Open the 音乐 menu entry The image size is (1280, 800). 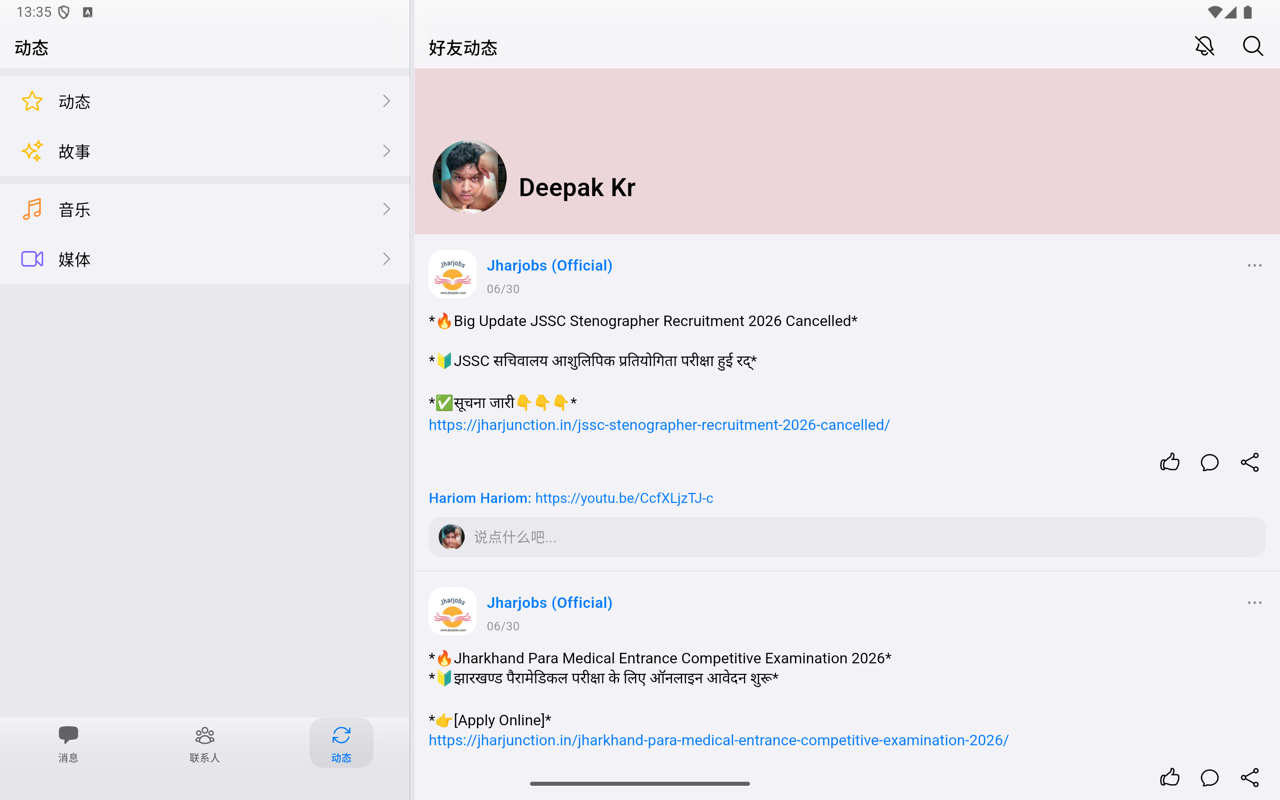coord(205,209)
